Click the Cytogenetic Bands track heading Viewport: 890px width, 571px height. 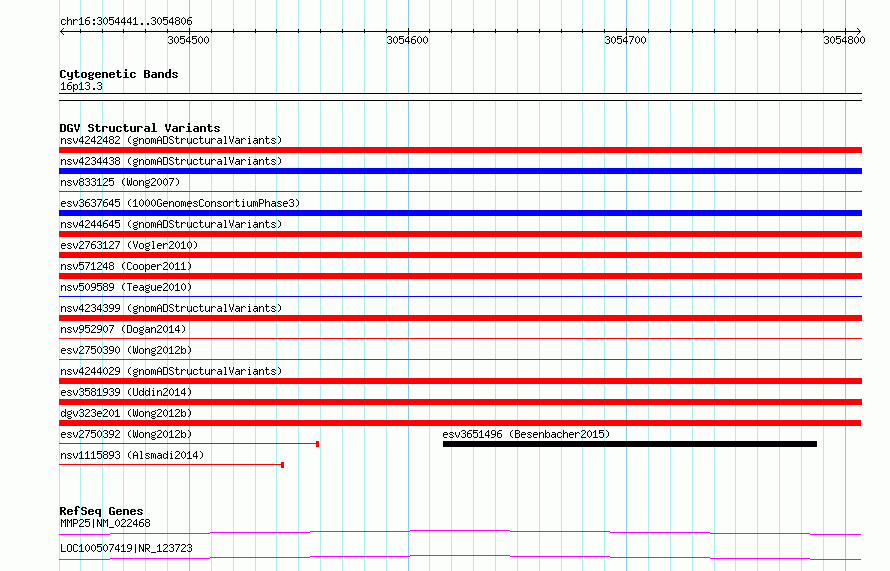point(119,74)
